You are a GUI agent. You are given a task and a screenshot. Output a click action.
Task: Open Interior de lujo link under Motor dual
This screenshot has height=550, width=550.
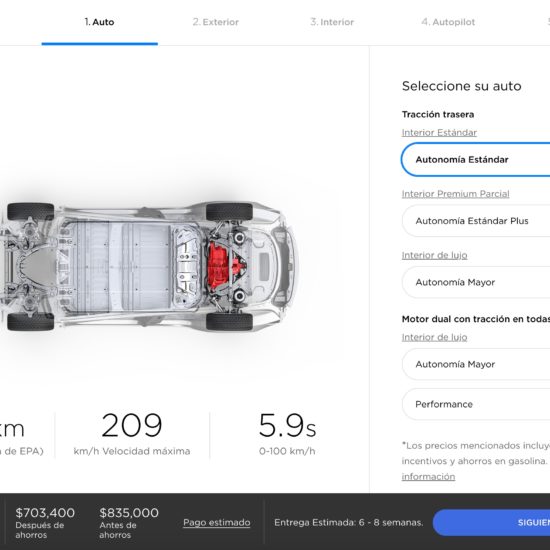434,337
